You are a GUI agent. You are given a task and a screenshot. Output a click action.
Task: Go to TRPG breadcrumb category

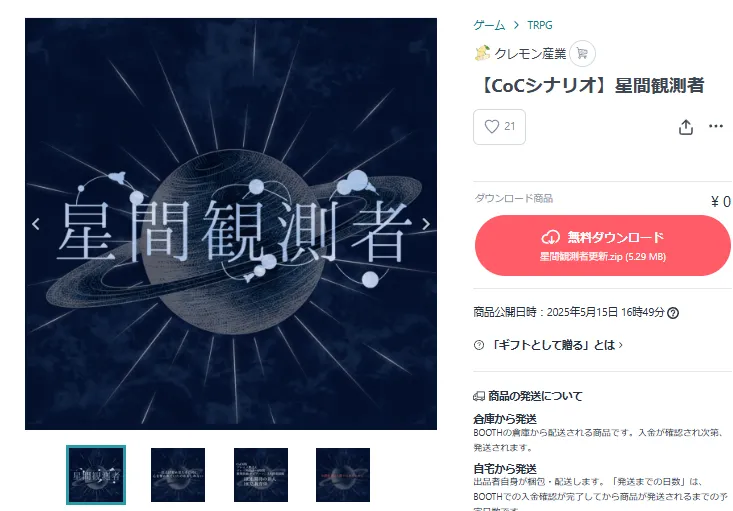pos(539,25)
